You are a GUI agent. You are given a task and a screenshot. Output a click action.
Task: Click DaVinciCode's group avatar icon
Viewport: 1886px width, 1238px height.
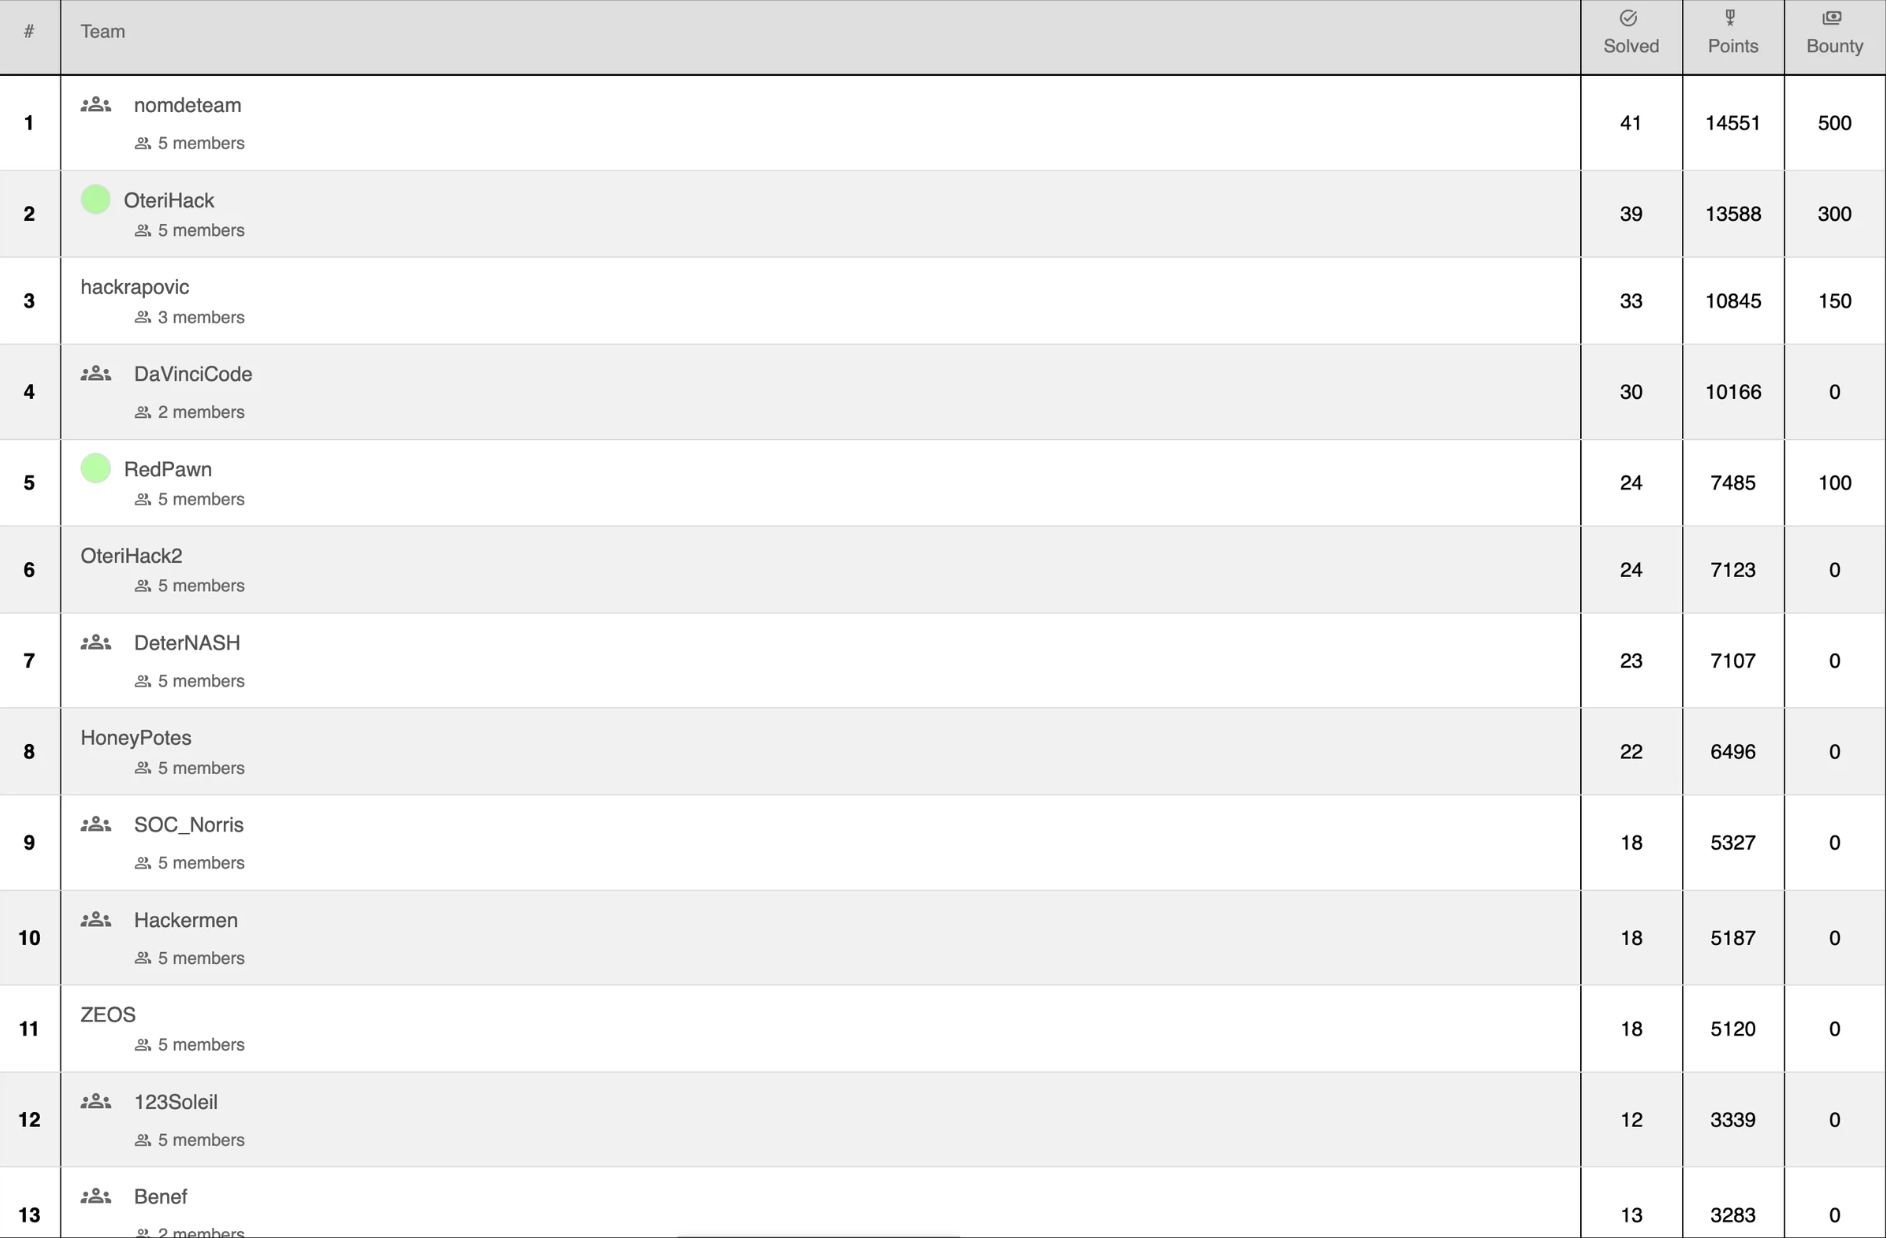(x=96, y=374)
